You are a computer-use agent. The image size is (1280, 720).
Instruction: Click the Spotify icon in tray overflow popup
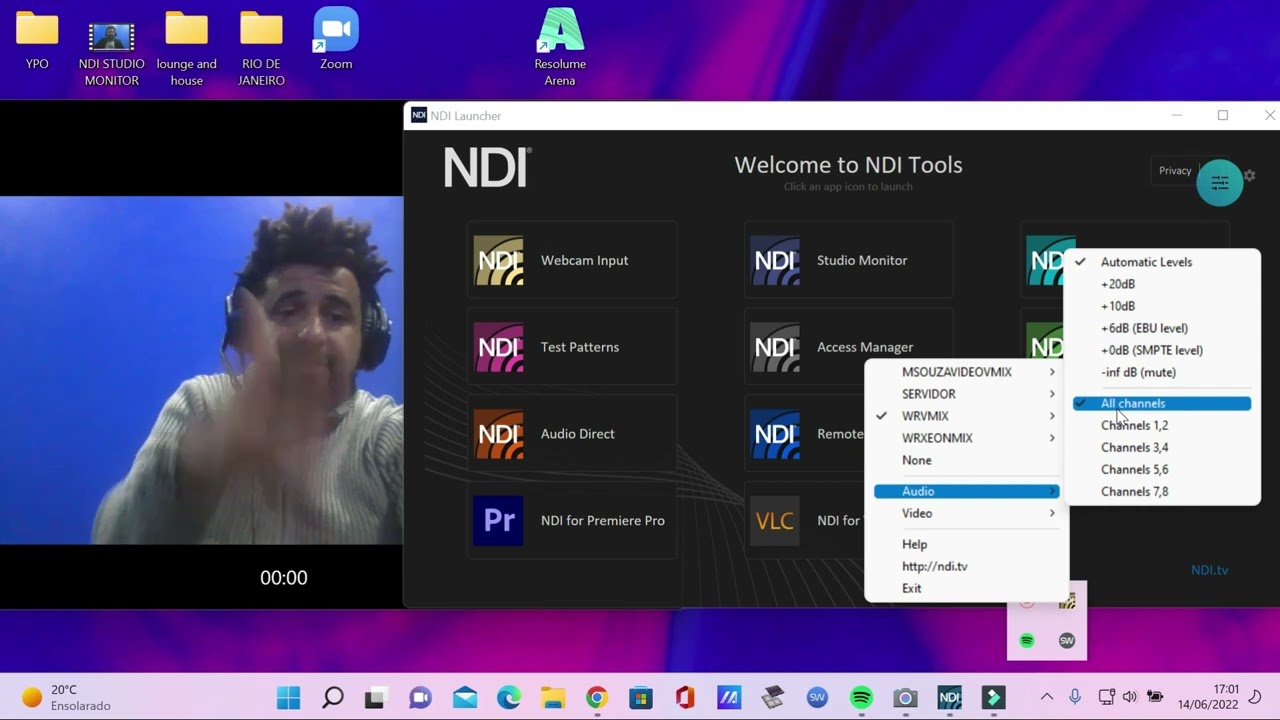point(1027,641)
